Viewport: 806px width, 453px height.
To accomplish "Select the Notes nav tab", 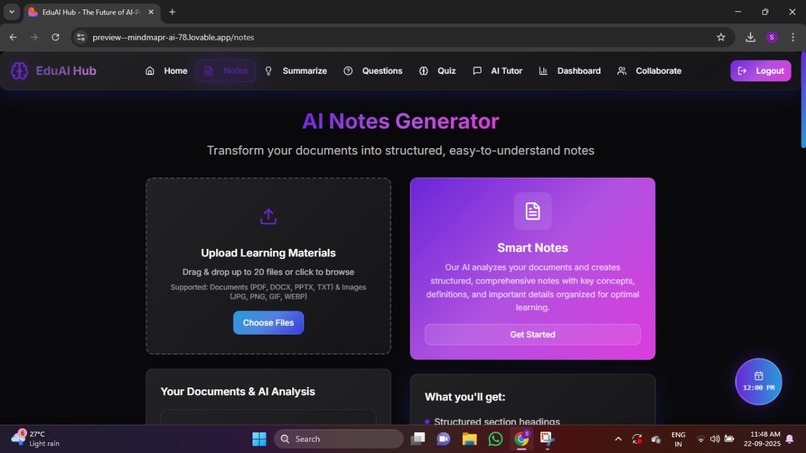I will coord(226,71).
